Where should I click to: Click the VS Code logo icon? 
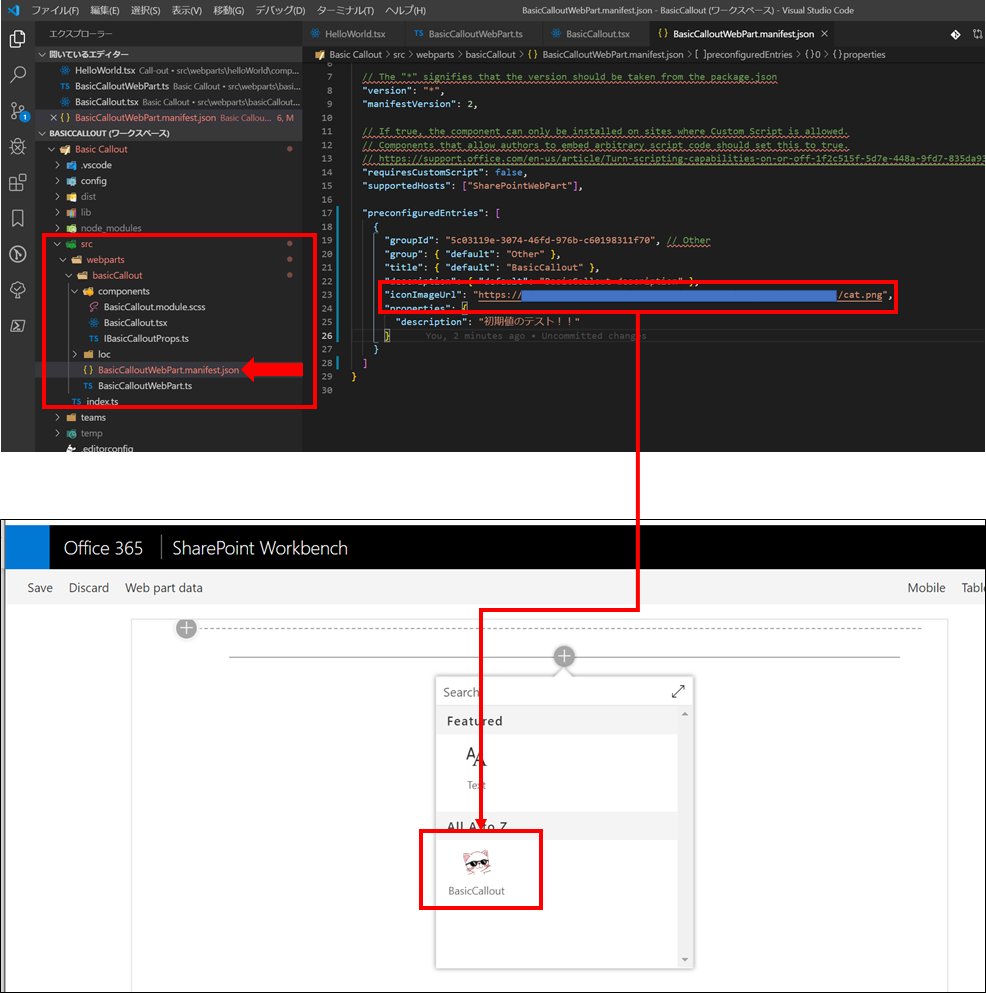[x=13, y=10]
